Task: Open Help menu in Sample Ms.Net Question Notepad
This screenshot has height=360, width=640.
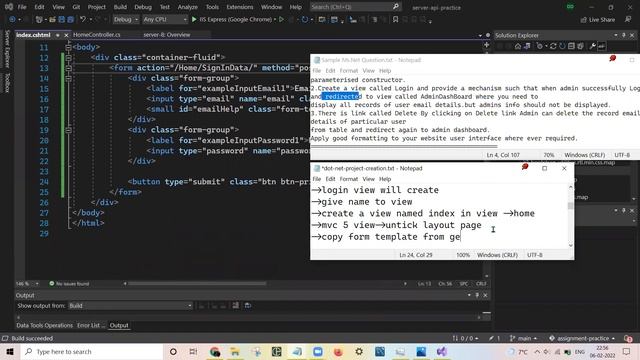Action: pos(385,71)
